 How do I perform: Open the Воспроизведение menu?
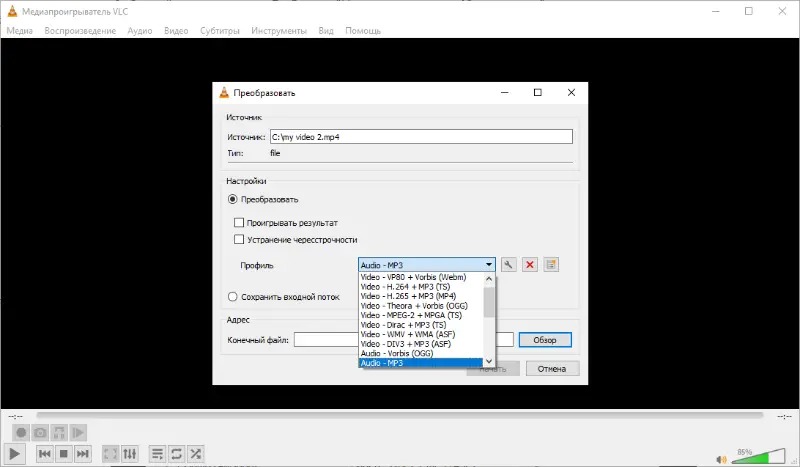tap(80, 31)
